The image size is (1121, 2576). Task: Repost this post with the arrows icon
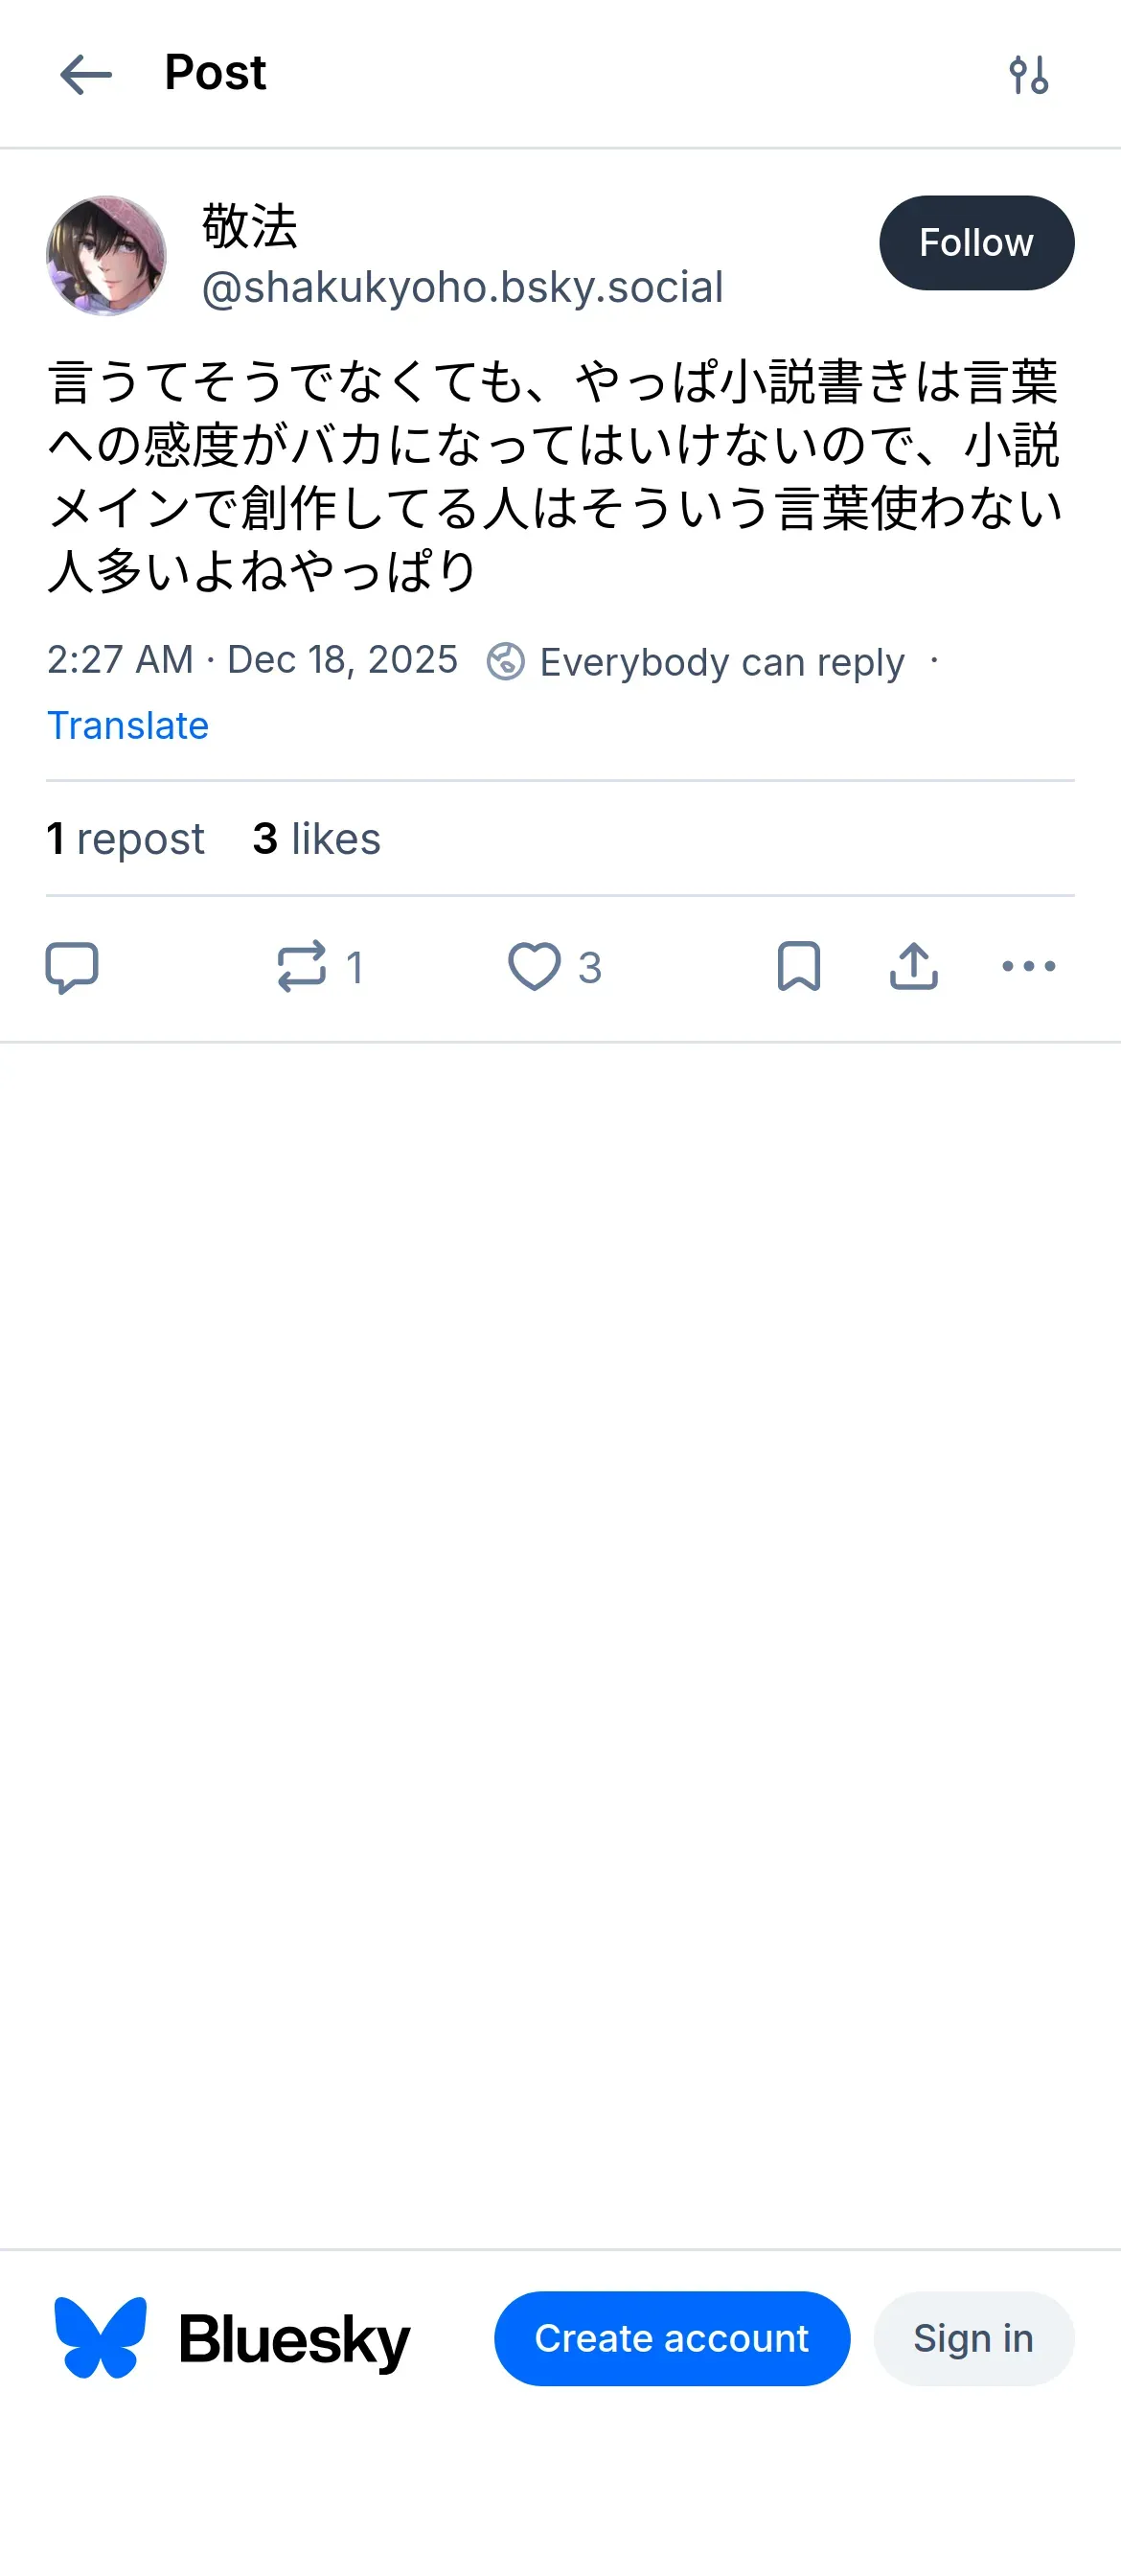(301, 967)
